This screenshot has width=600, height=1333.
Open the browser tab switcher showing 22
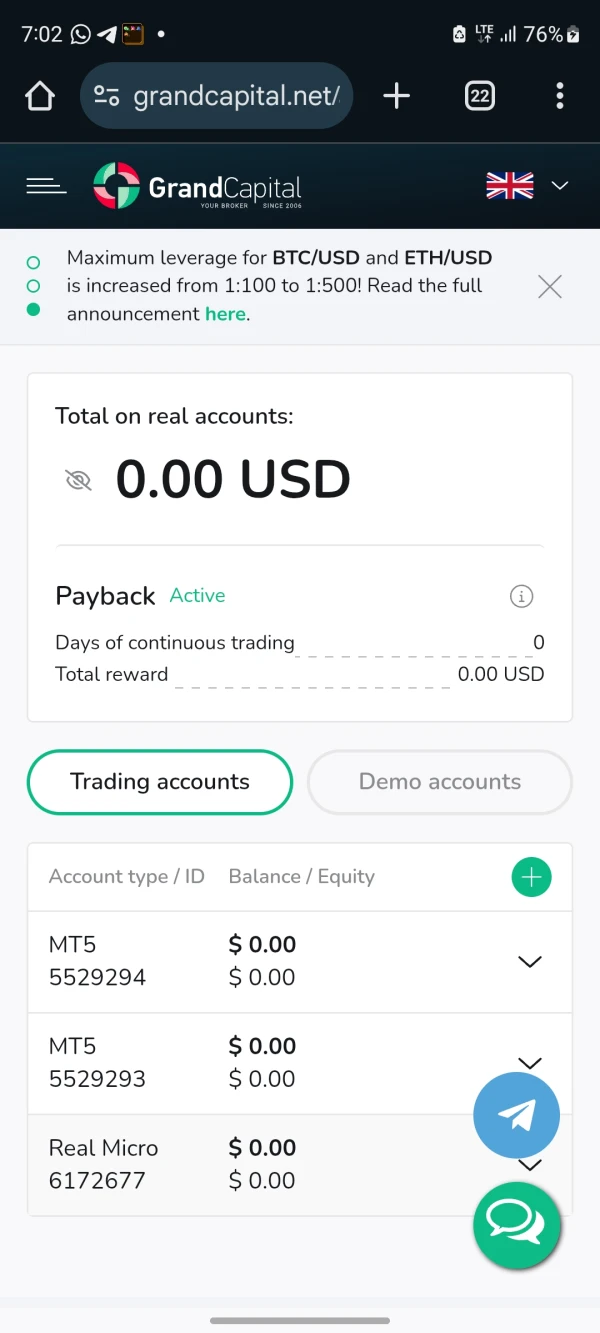[x=480, y=96]
